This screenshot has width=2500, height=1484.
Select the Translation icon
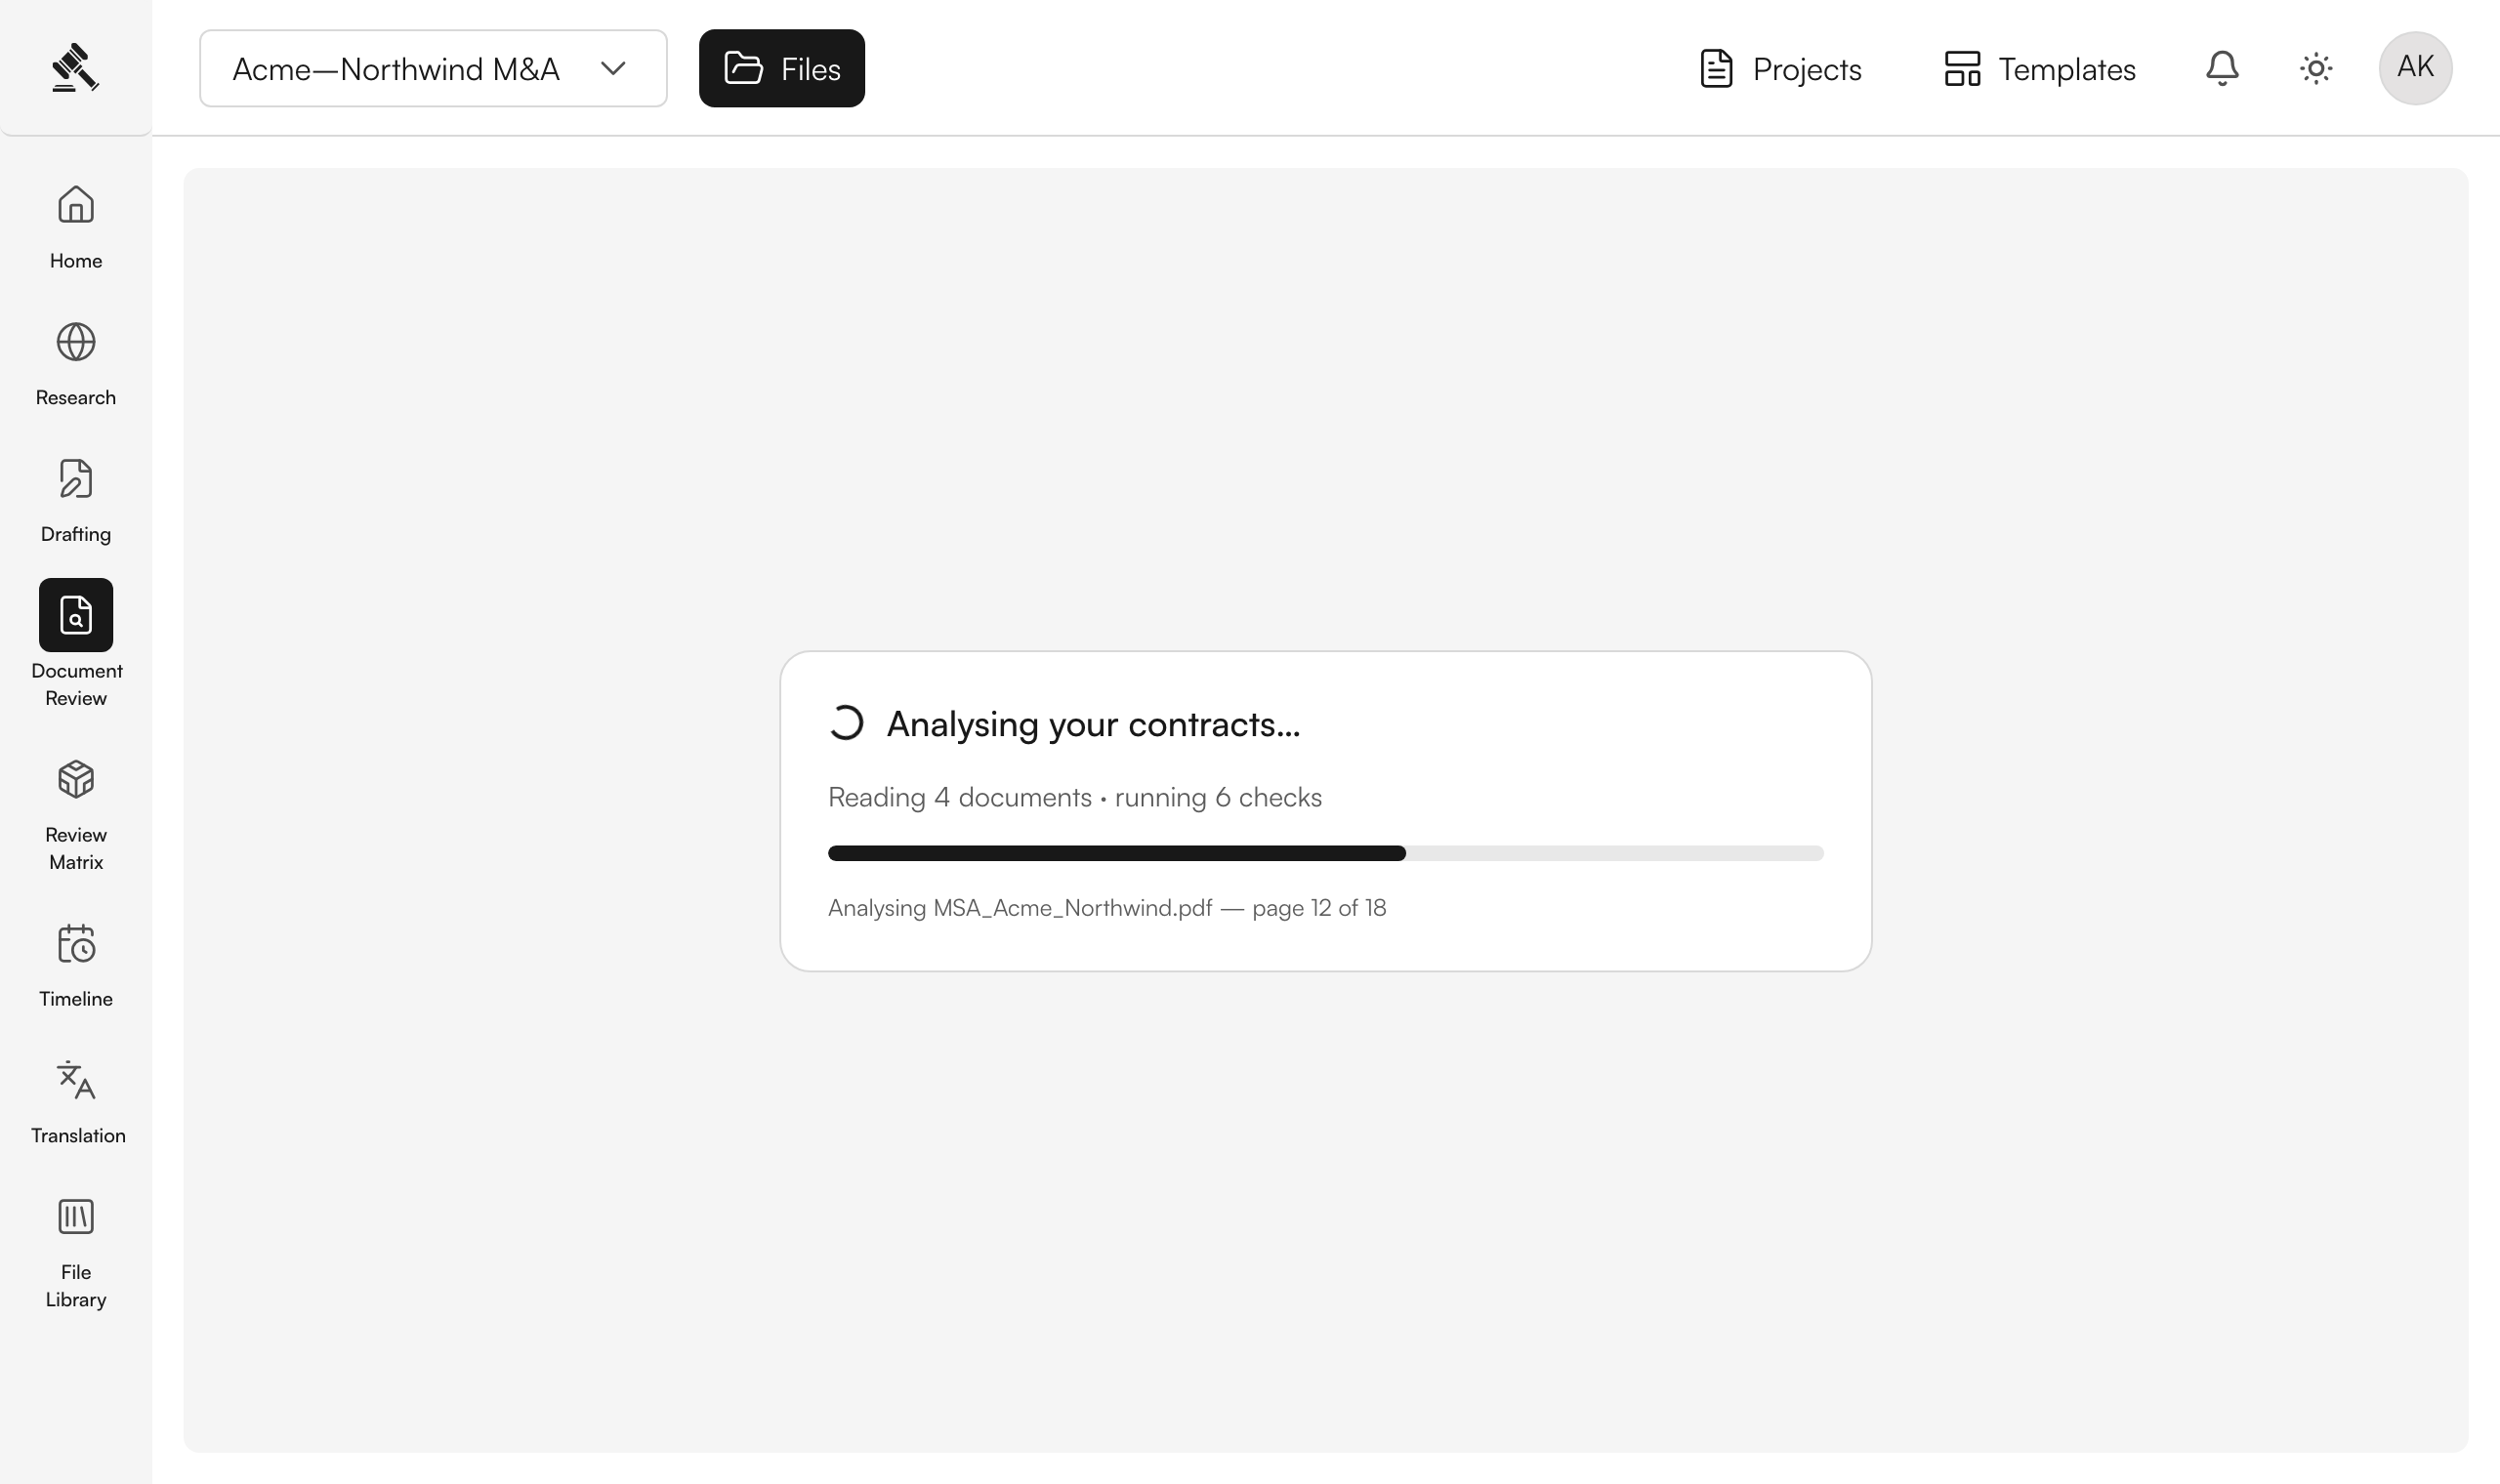[76, 1080]
